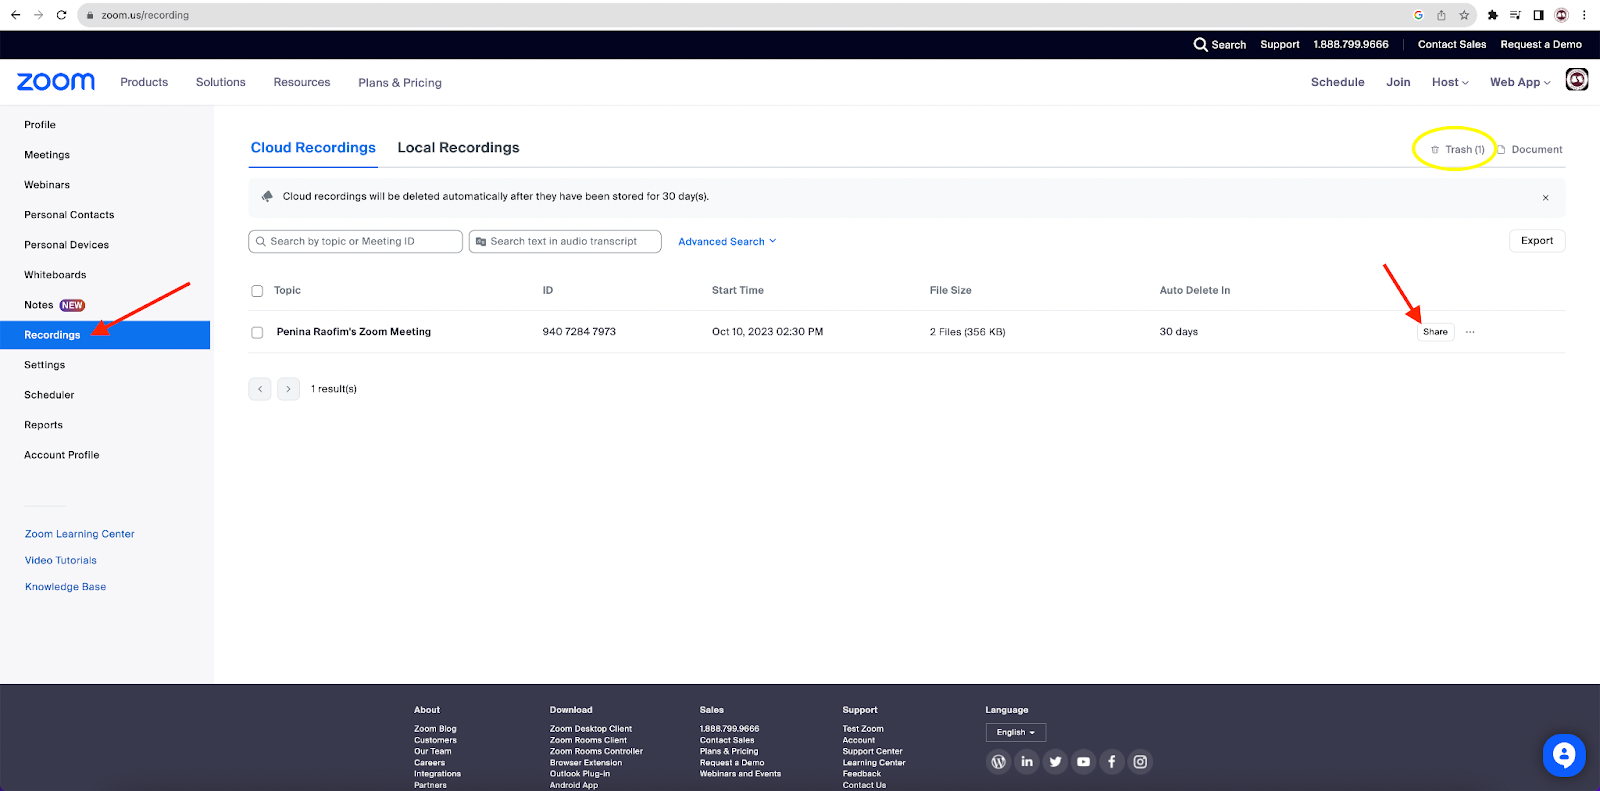This screenshot has width=1600, height=791.
Task: Click Request a Demo
Action: click(1541, 44)
